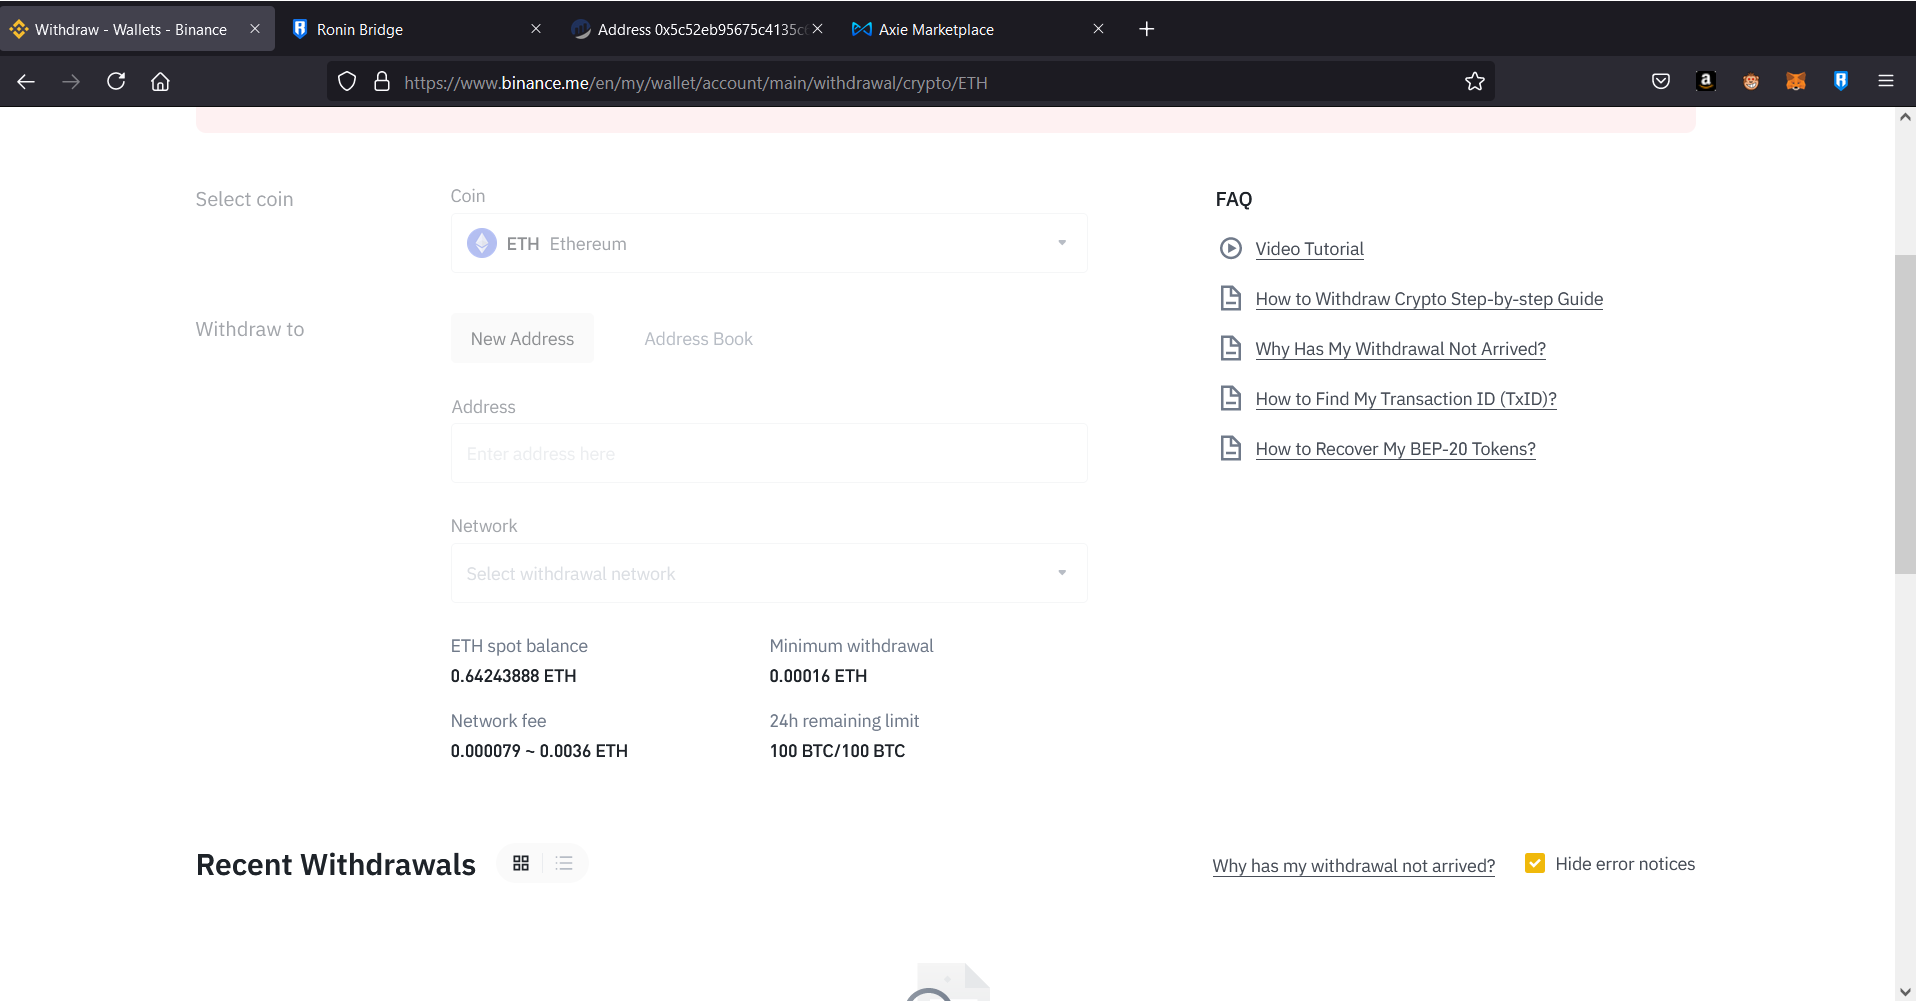This screenshot has width=1916, height=1001.
Task: Toggle Hide error notices checkbox
Action: [x=1535, y=863]
